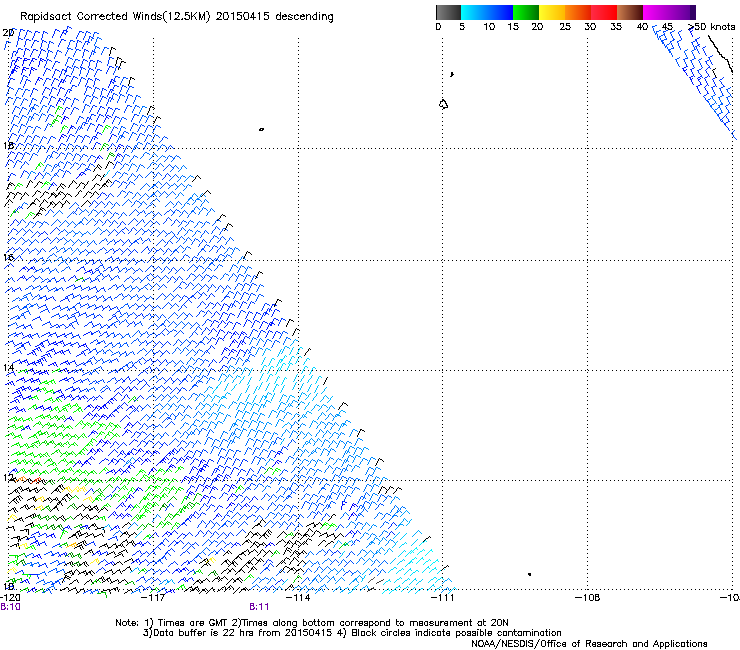Click the legend value '10'

tap(489, 27)
